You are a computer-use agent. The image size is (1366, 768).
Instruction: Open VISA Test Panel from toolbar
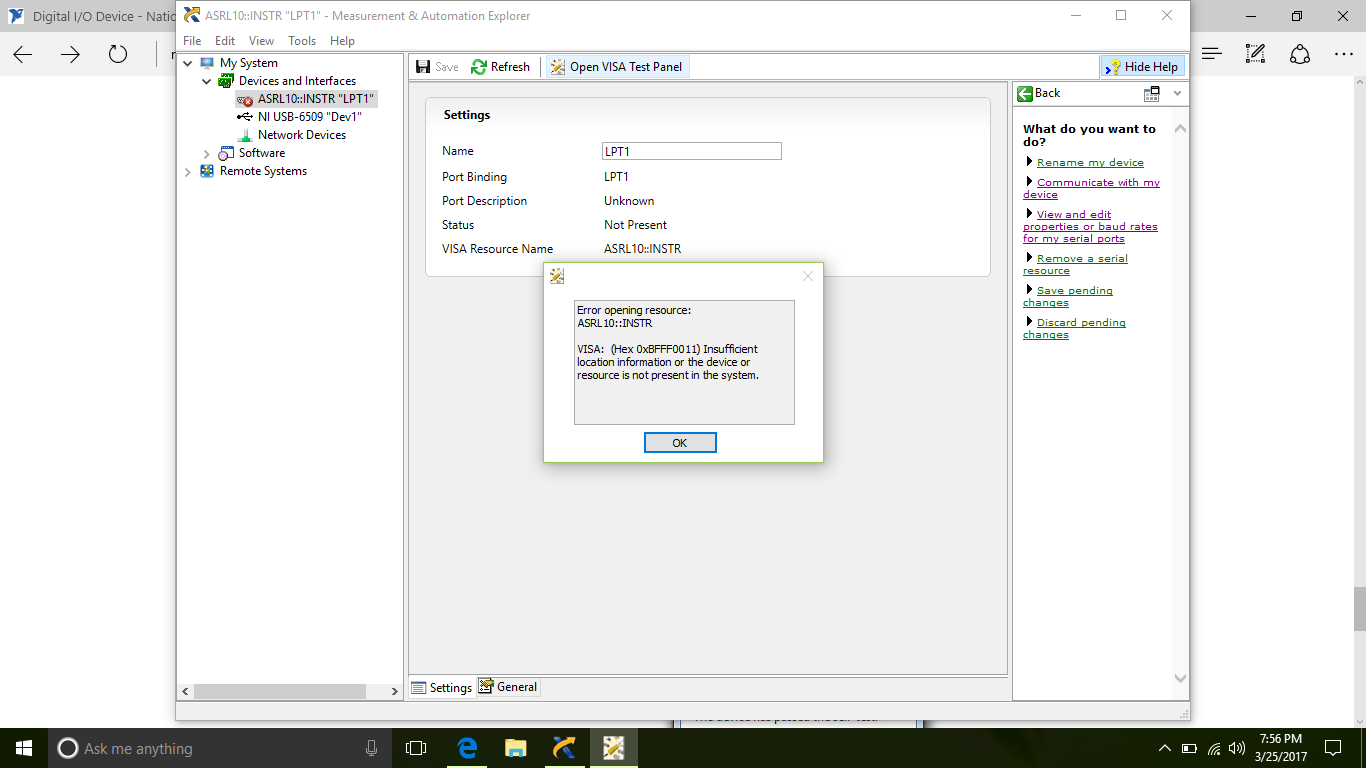coord(616,67)
